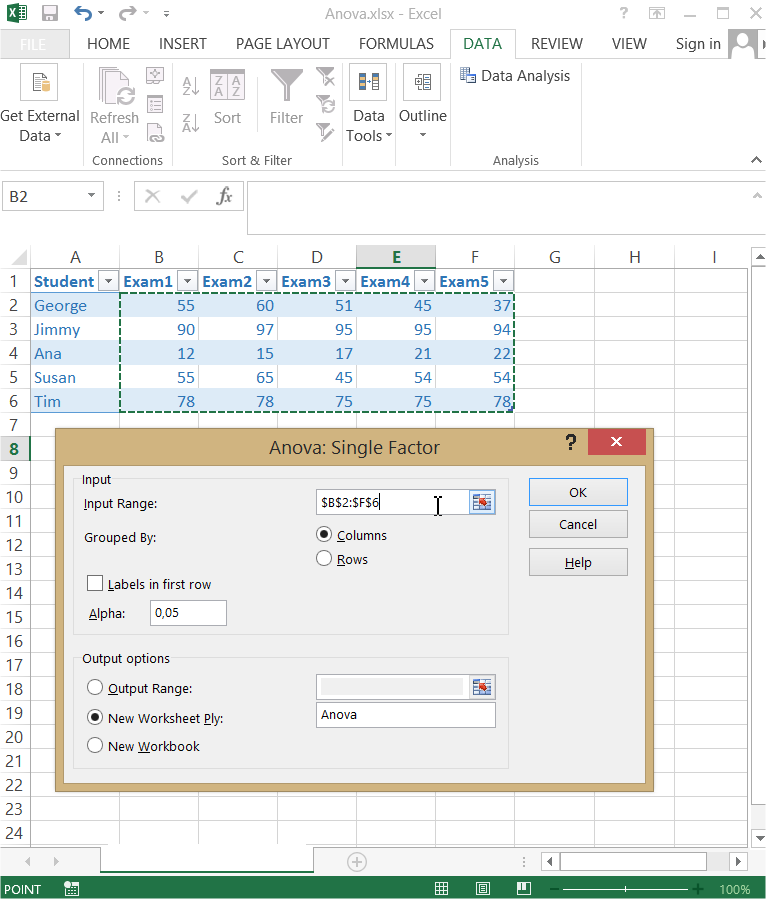Open the Exam3 column filter dropdown

[x=346, y=282]
